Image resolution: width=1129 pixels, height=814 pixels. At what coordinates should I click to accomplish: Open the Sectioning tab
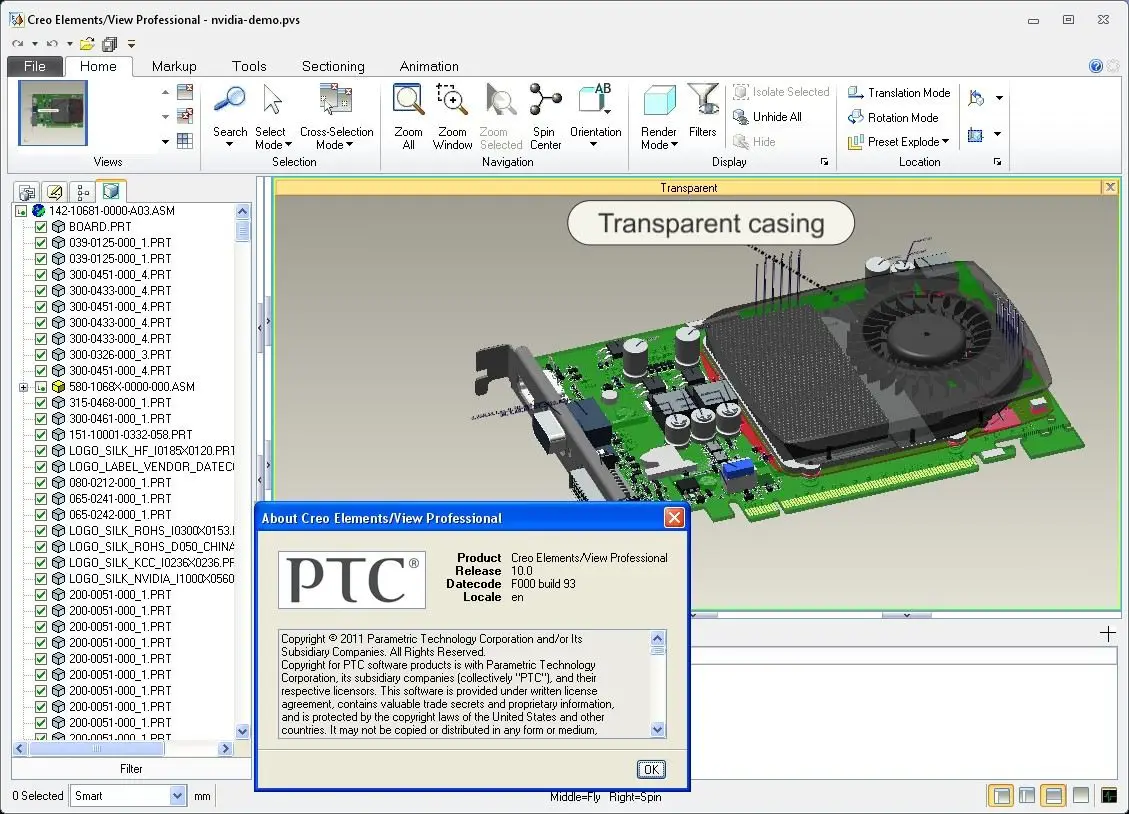pyautogui.click(x=333, y=66)
